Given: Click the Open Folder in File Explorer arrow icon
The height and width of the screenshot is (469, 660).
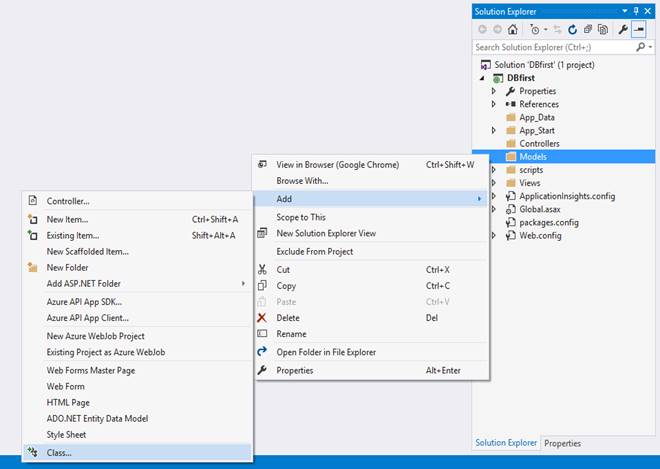Looking at the screenshot, I should (x=262, y=351).
